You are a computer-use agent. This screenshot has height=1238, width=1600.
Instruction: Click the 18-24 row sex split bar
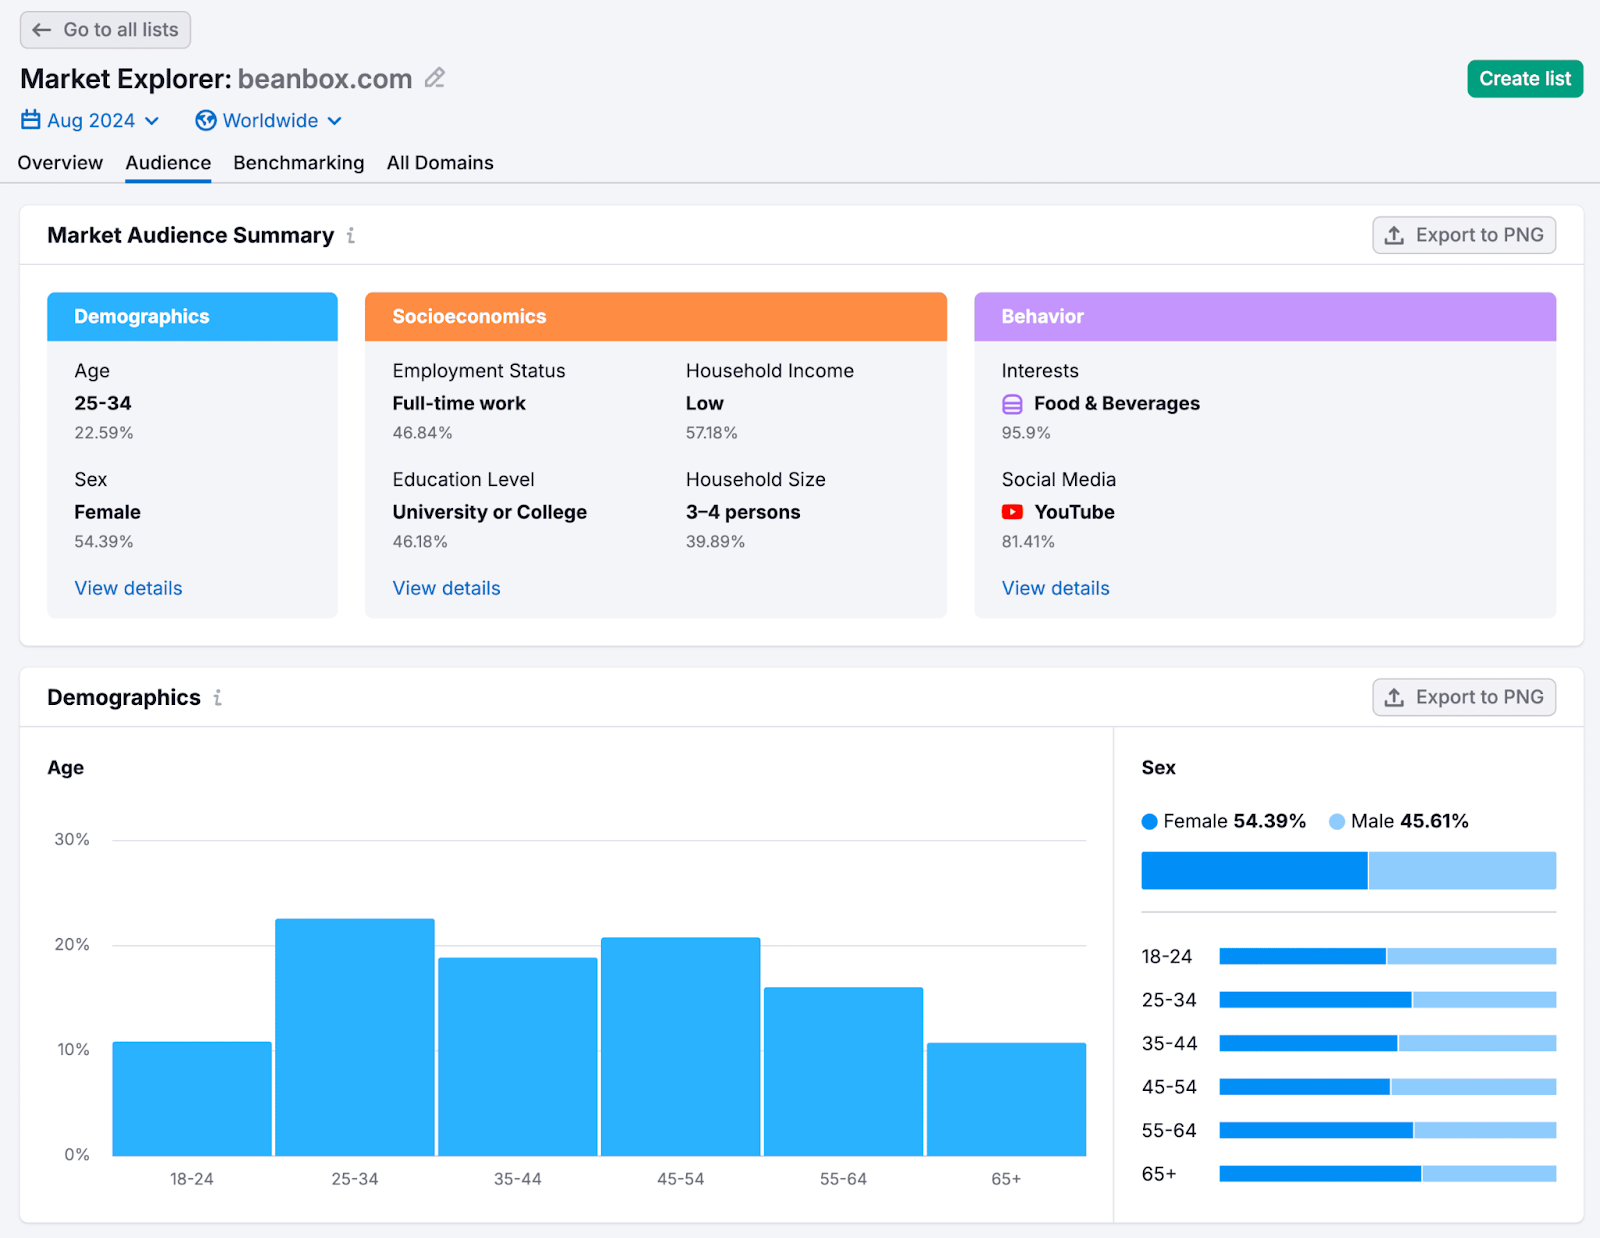pyautogui.click(x=1388, y=957)
